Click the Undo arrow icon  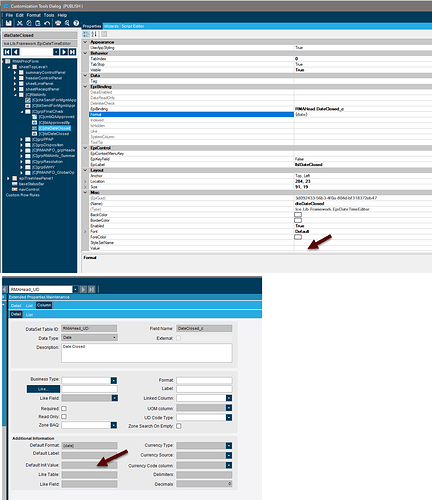click(x=47, y=23)
